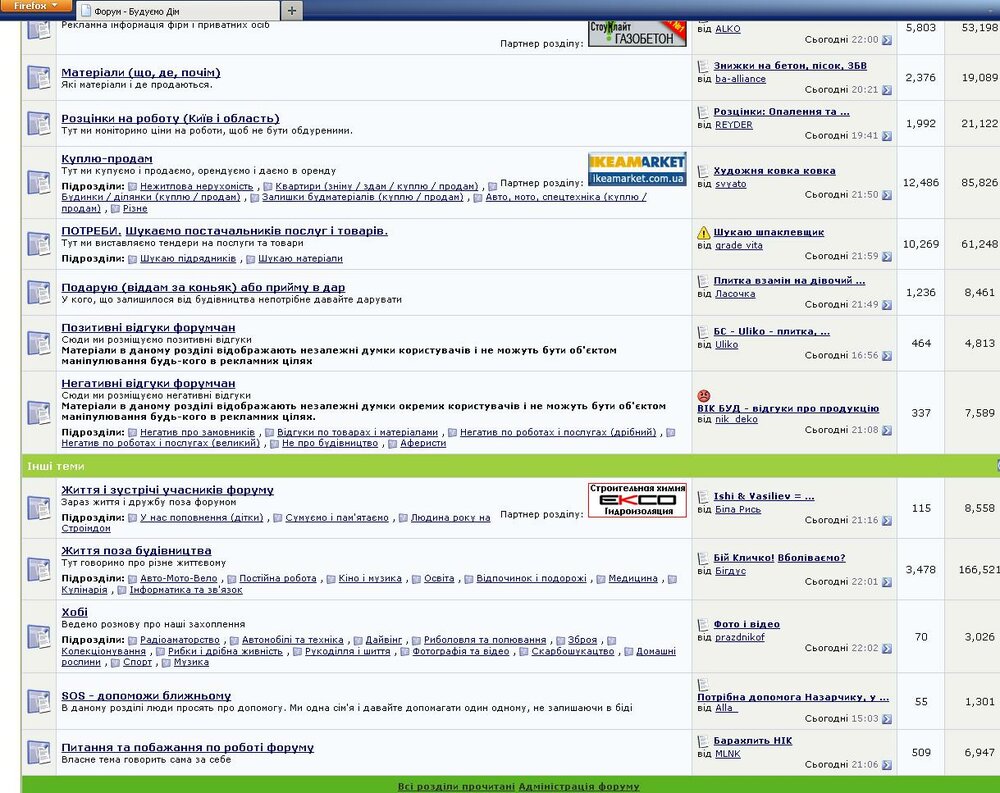1000x793 pixels.
Task: Open thread Знижки на бетон, пісок, ЗБВ
Action: [x=790, y=65]
